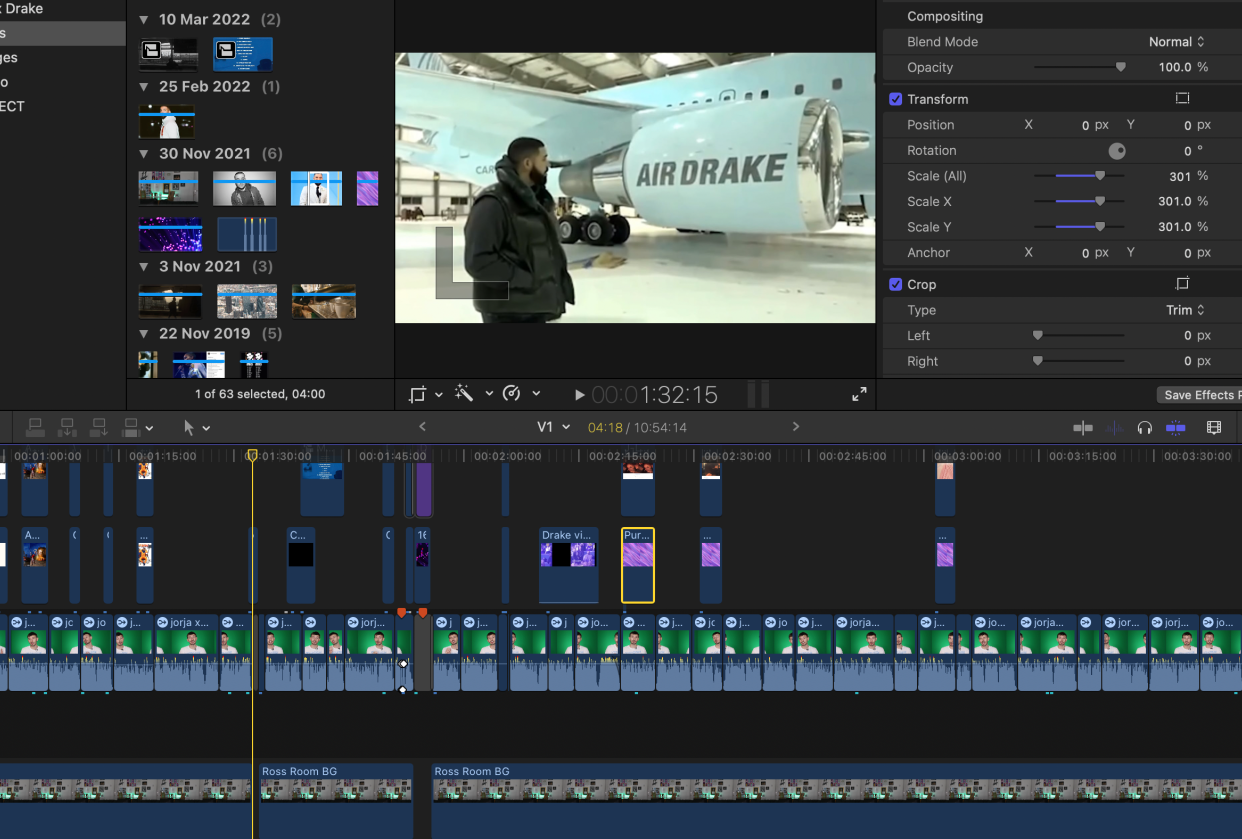Image resolution: width=1242 pixels, height=839 pixels.
Task: Click the Rotation dial control
Action: point(1117,151)
